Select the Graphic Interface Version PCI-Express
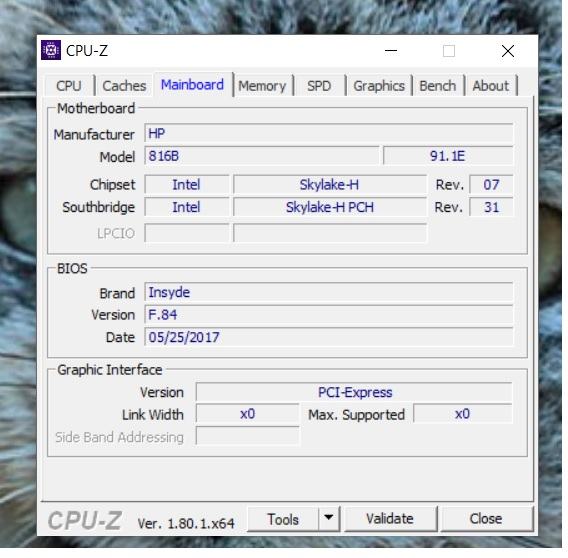 click(x=354, y=392)
